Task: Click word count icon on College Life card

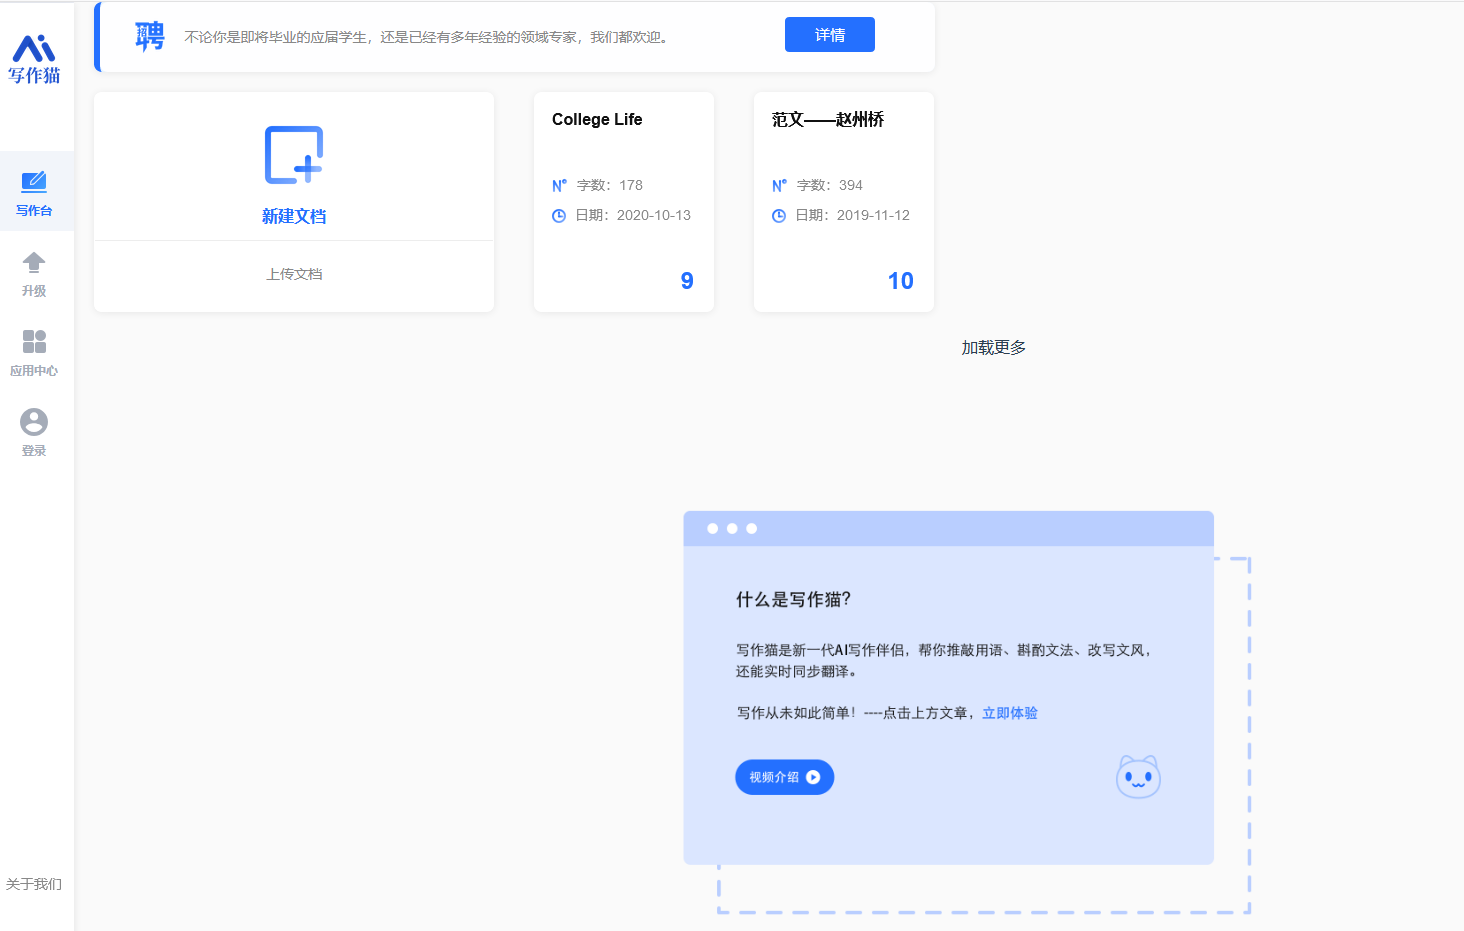Action: (x=559, y=185)
